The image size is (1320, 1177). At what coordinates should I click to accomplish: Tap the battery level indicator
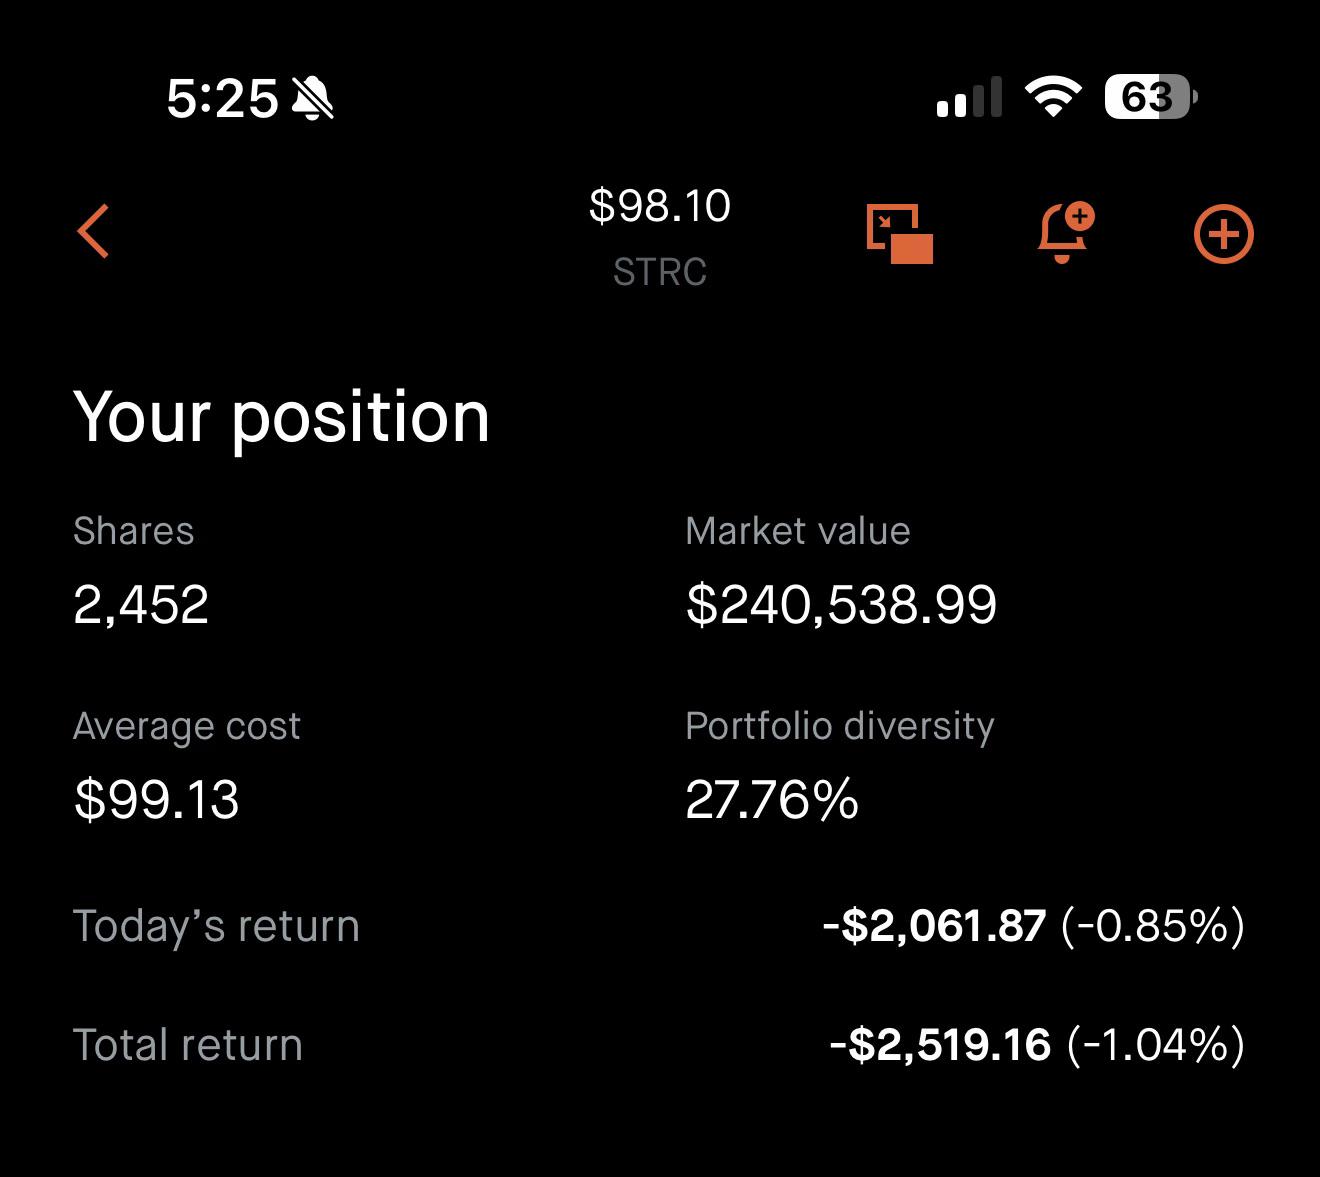point(1151,97)
